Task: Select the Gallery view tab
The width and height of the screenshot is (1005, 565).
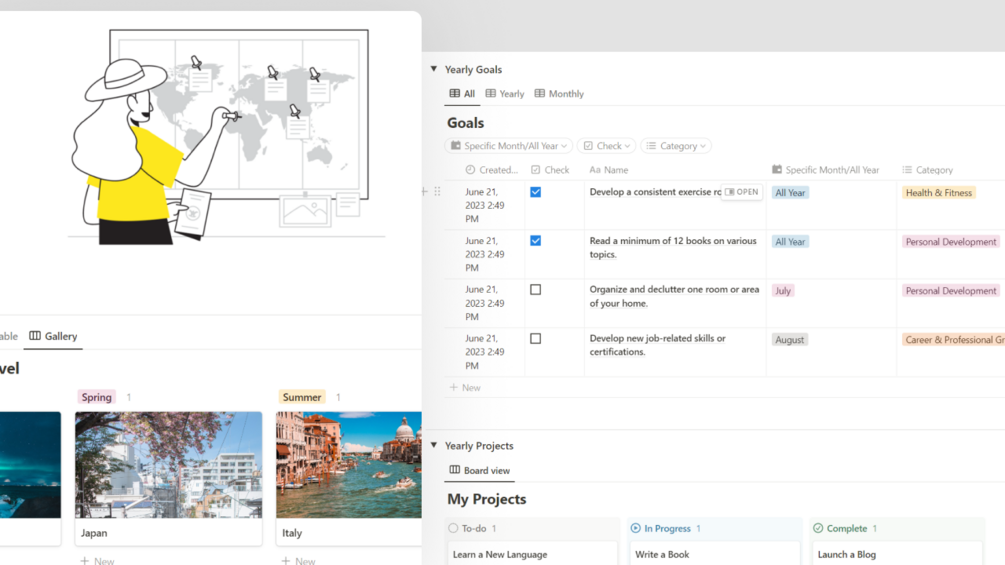Action: coord(53,336)
